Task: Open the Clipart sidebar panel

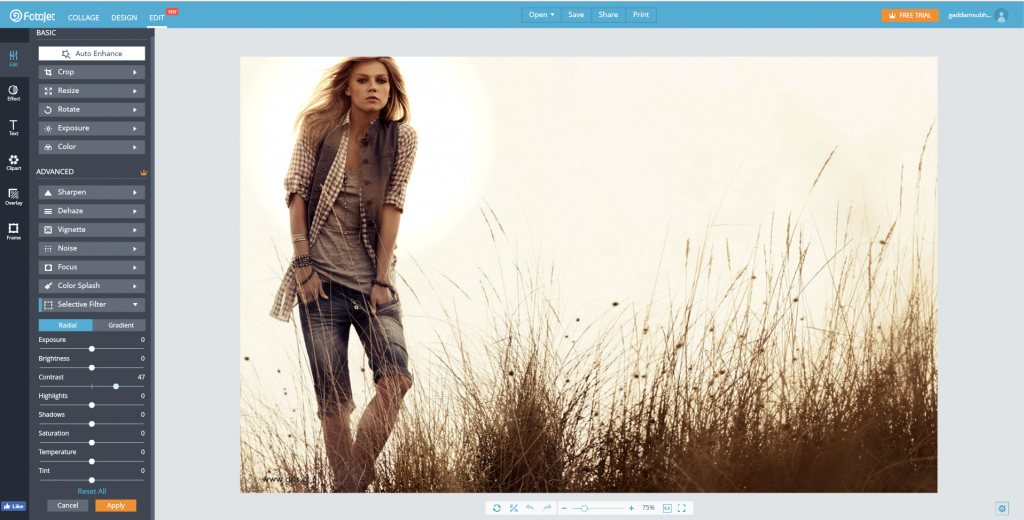Action: 13,163
